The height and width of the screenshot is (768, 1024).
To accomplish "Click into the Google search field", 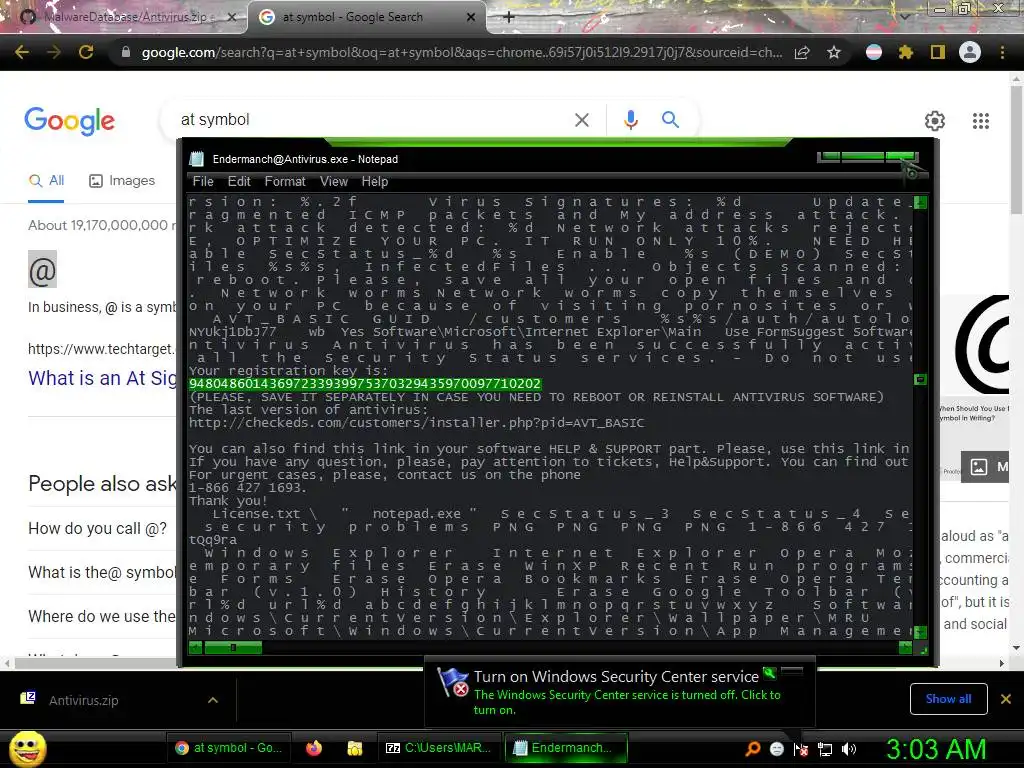I will 372,120.
